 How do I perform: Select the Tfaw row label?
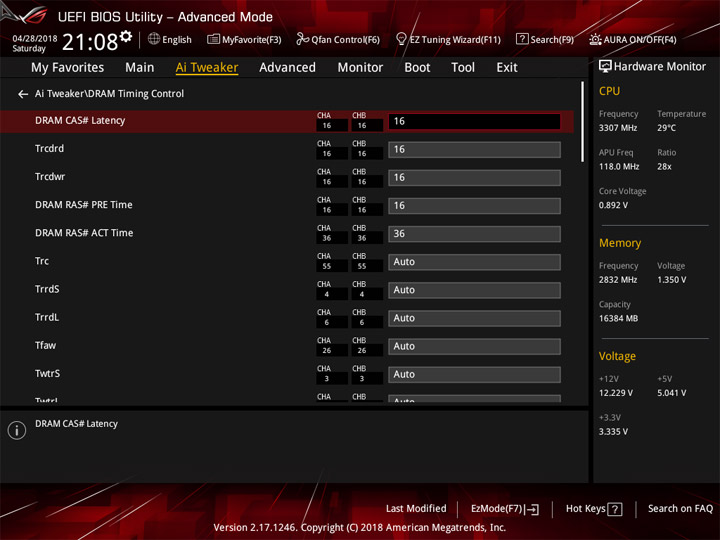pos(45,345)
